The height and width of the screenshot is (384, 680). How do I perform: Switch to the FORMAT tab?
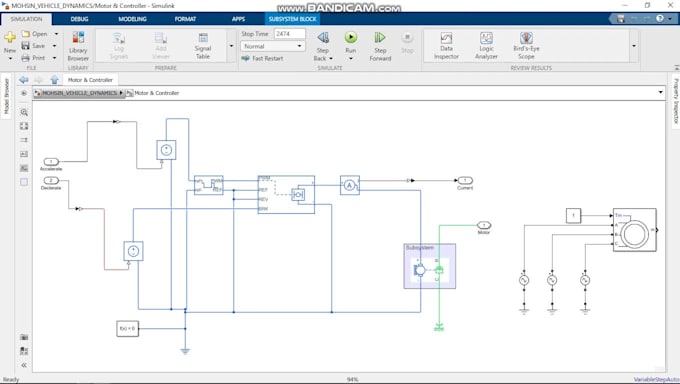point(185,19)
